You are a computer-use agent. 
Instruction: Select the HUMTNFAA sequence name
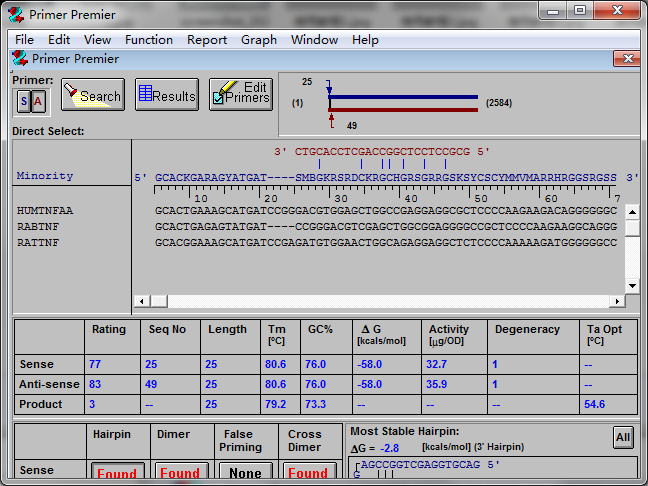[x=45, y=211]
